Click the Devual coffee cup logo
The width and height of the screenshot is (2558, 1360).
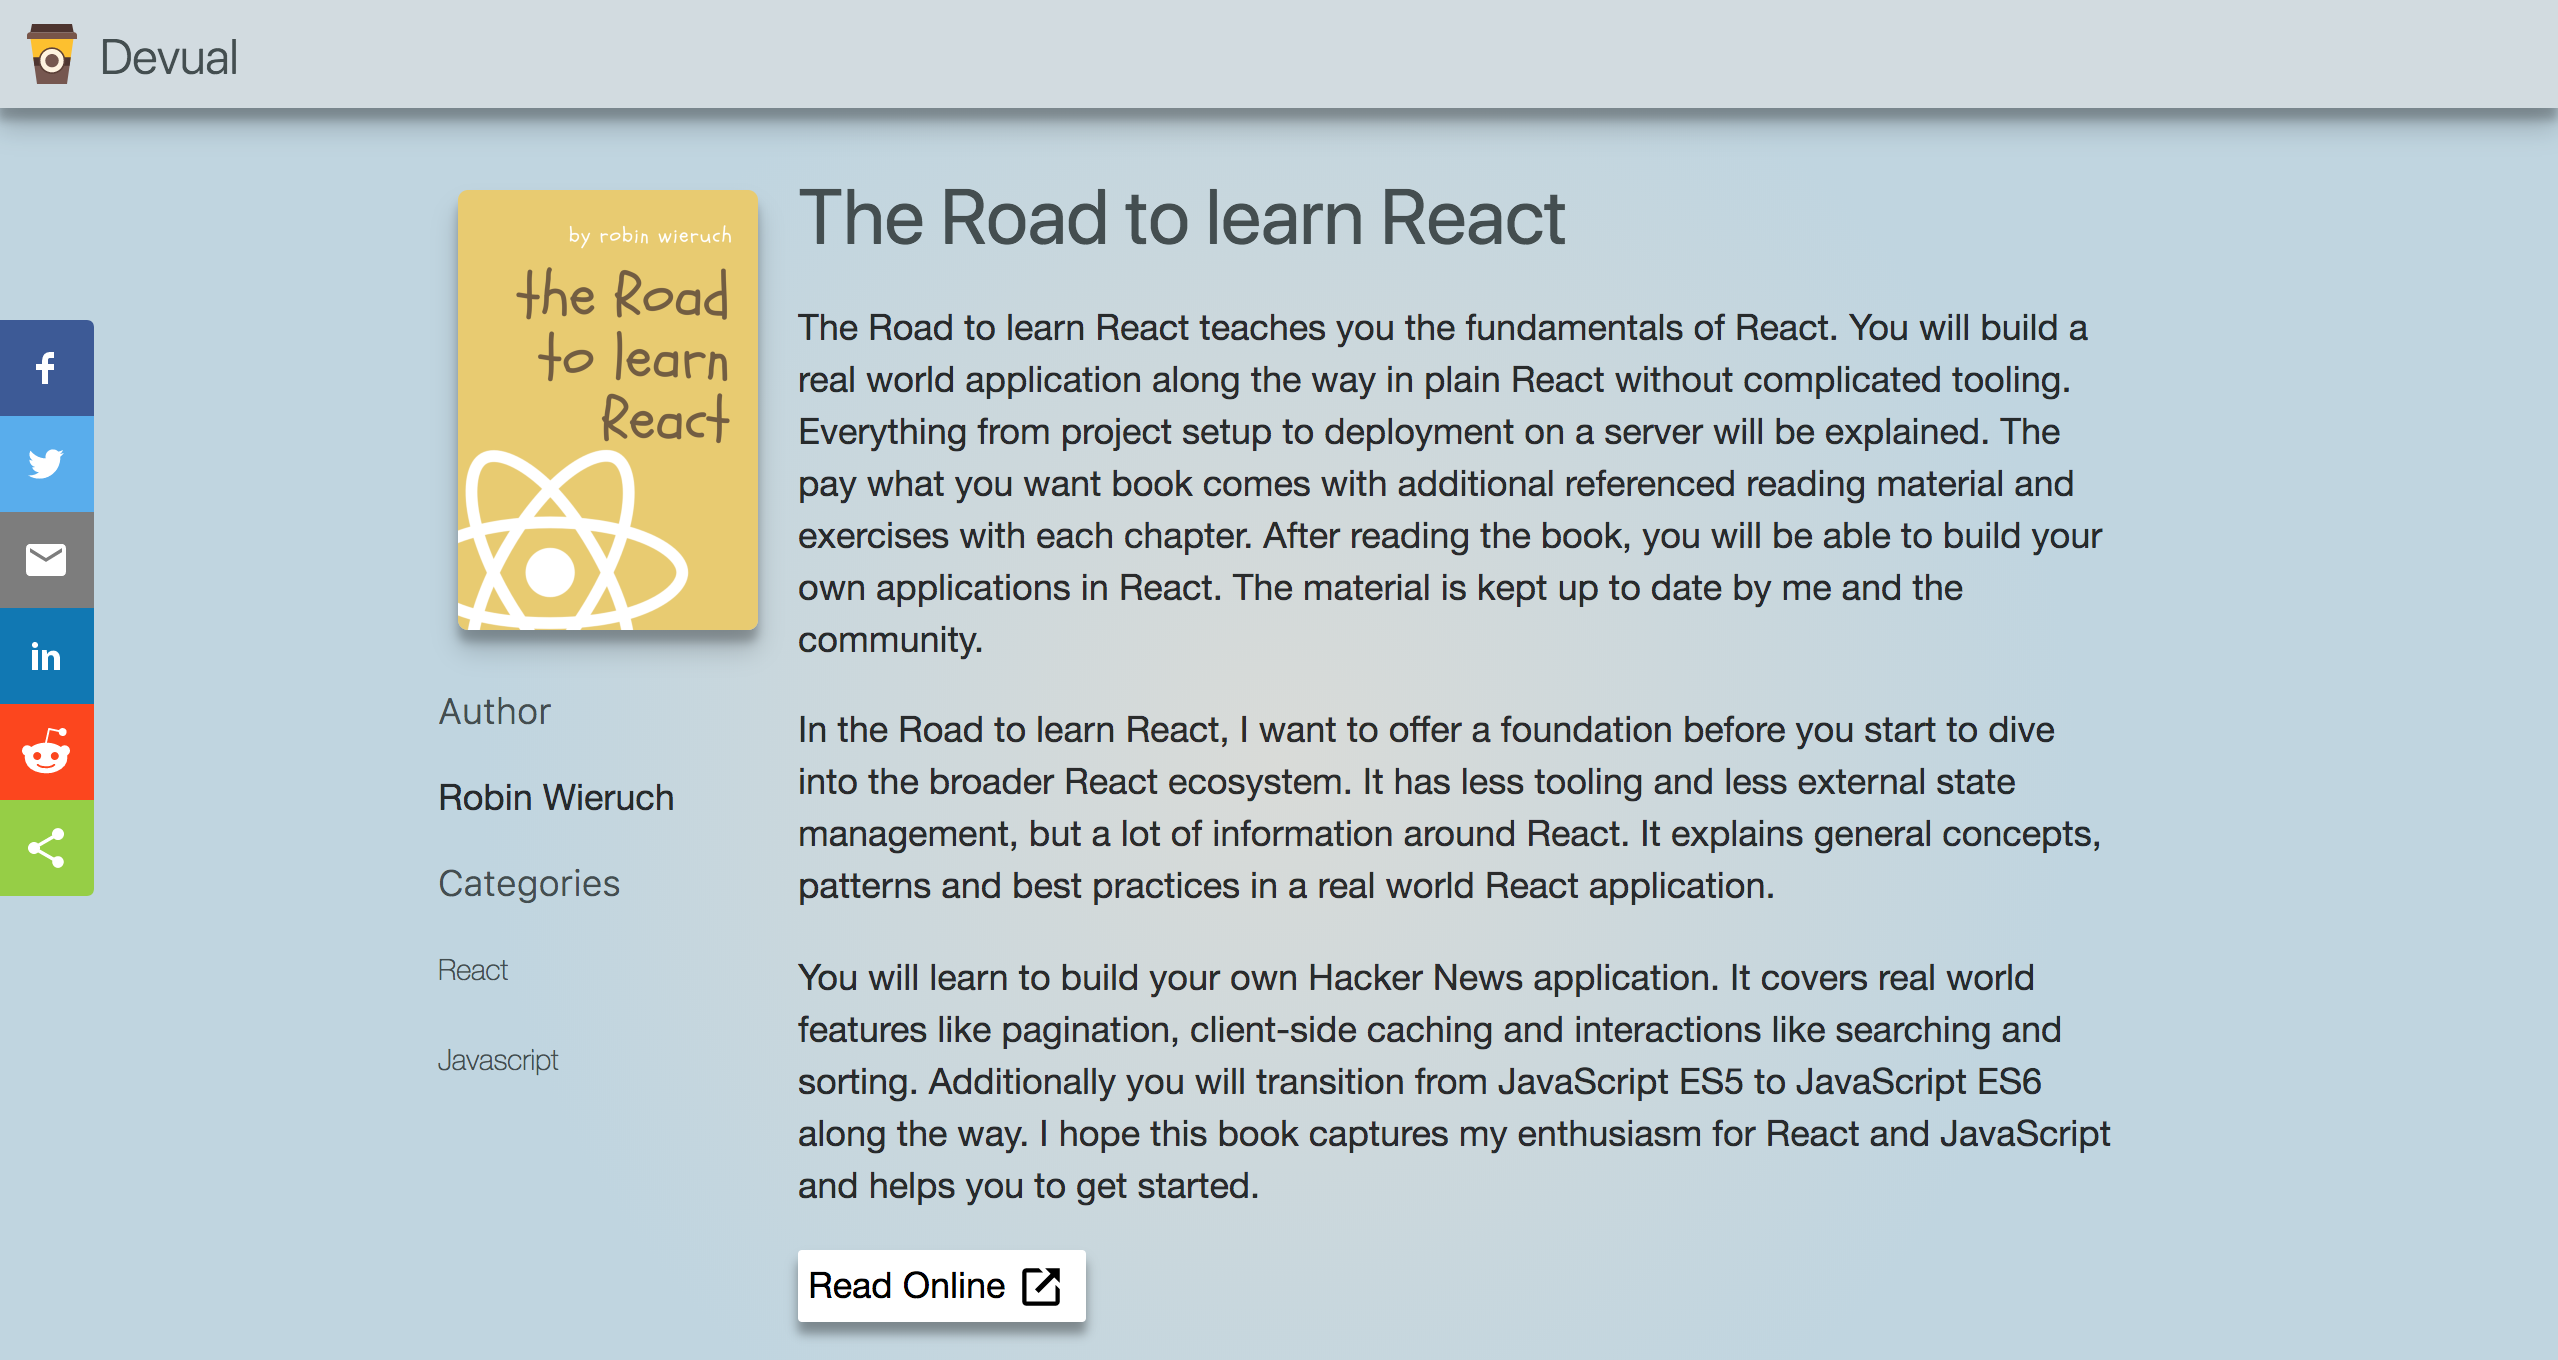[52, 55]
